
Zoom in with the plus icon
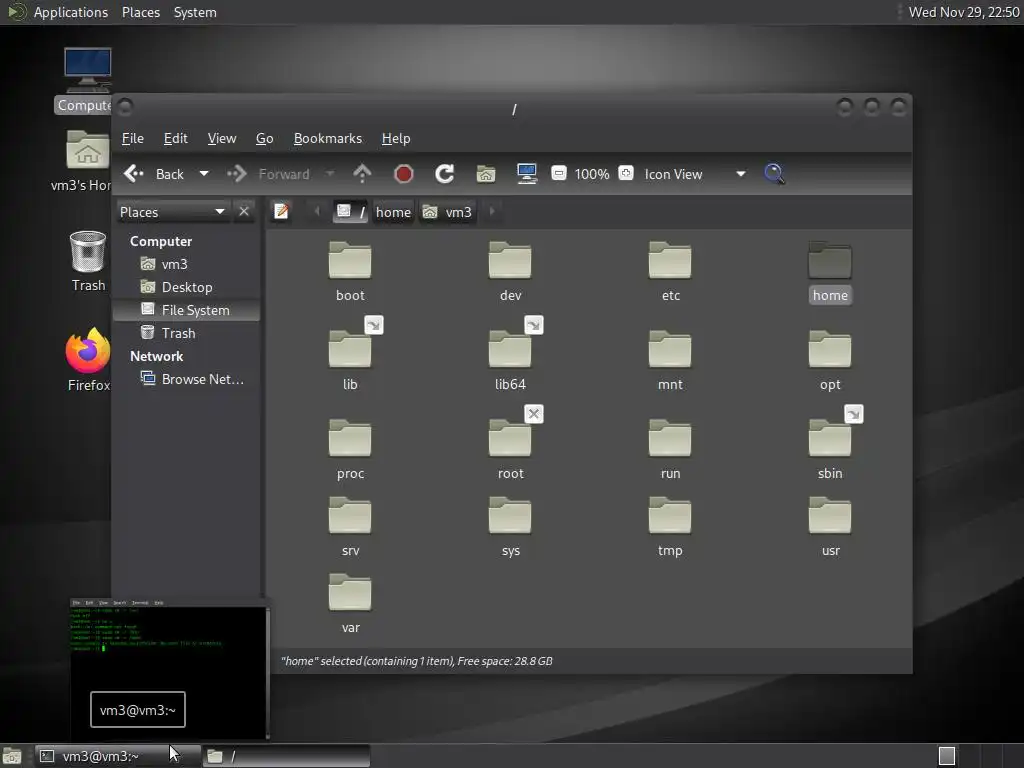626,173
